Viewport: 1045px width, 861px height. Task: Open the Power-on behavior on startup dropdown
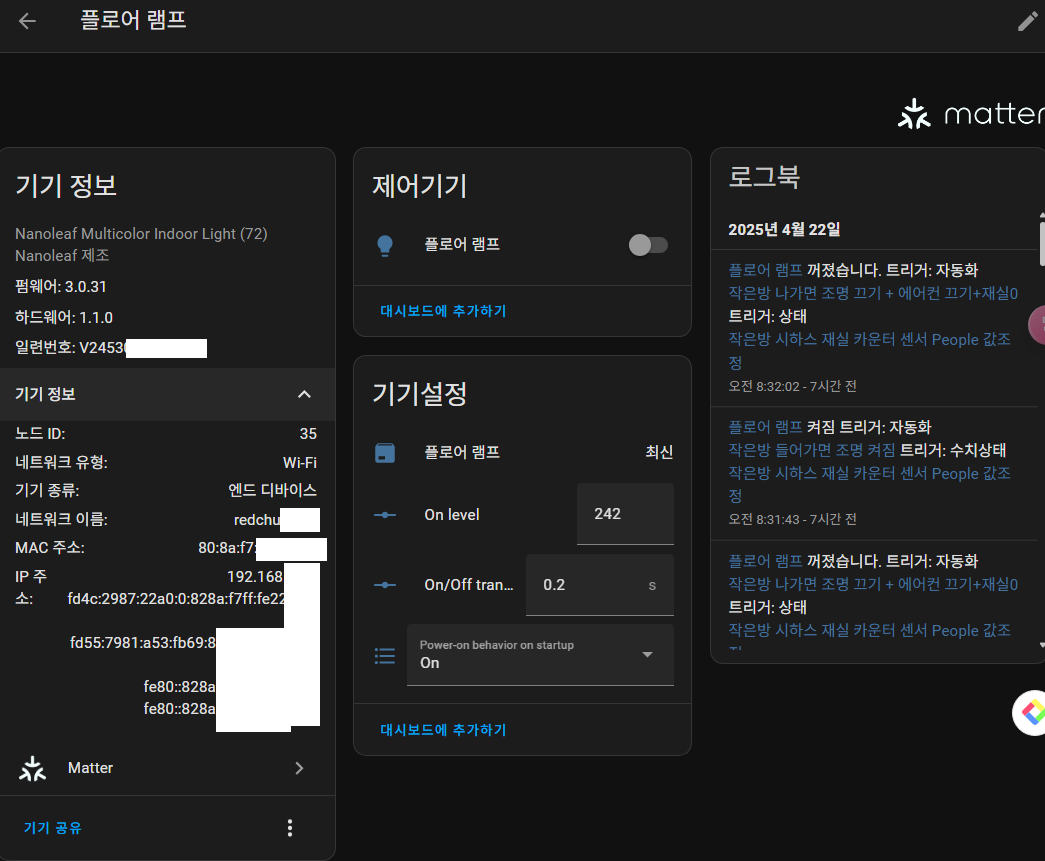540,655
